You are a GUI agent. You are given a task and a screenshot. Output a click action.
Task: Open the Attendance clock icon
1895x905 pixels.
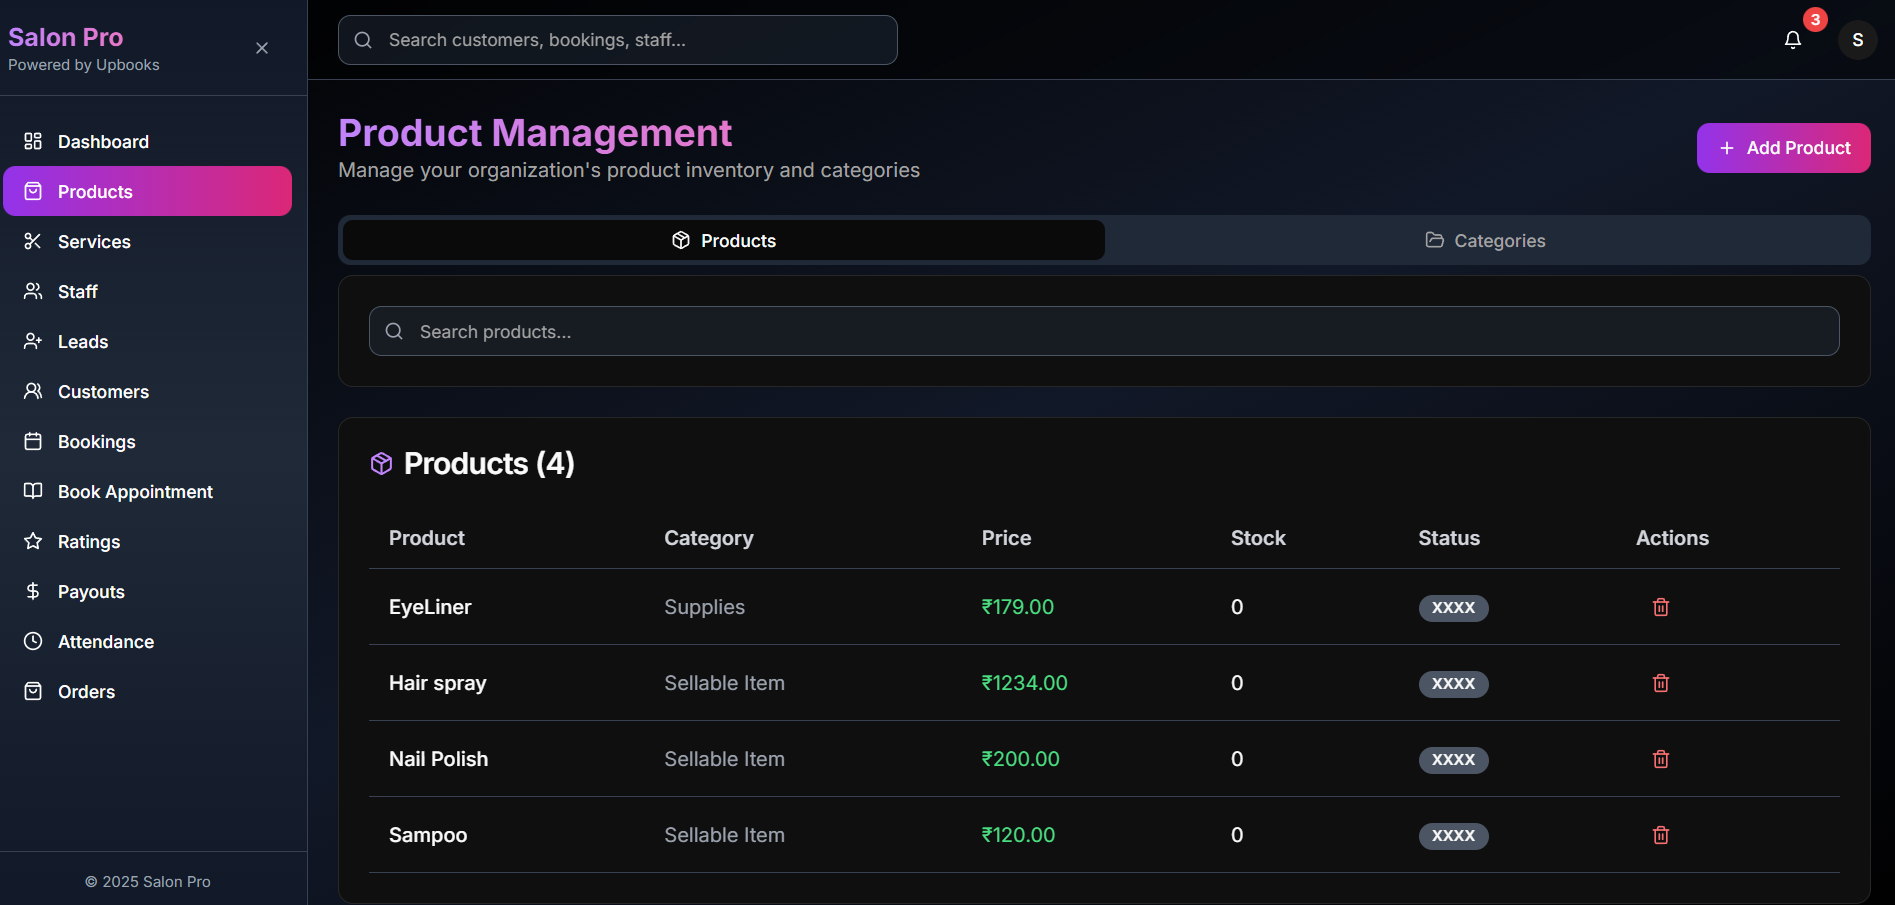point(33,641)
